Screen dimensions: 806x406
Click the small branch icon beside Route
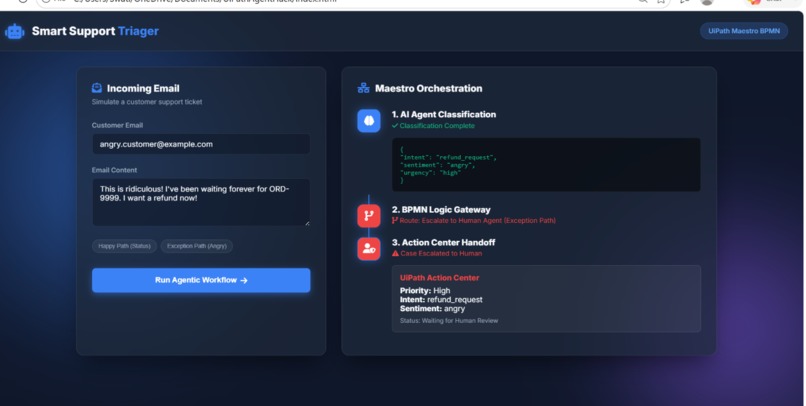[x=395, y=220]
